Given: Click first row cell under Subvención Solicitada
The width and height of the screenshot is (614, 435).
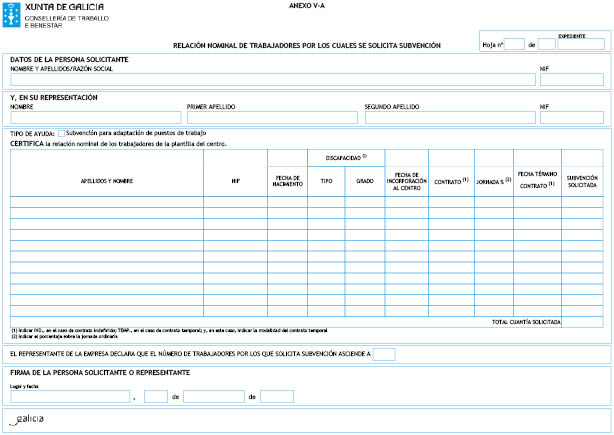Looking at the screenshot, I should [582, 202].
